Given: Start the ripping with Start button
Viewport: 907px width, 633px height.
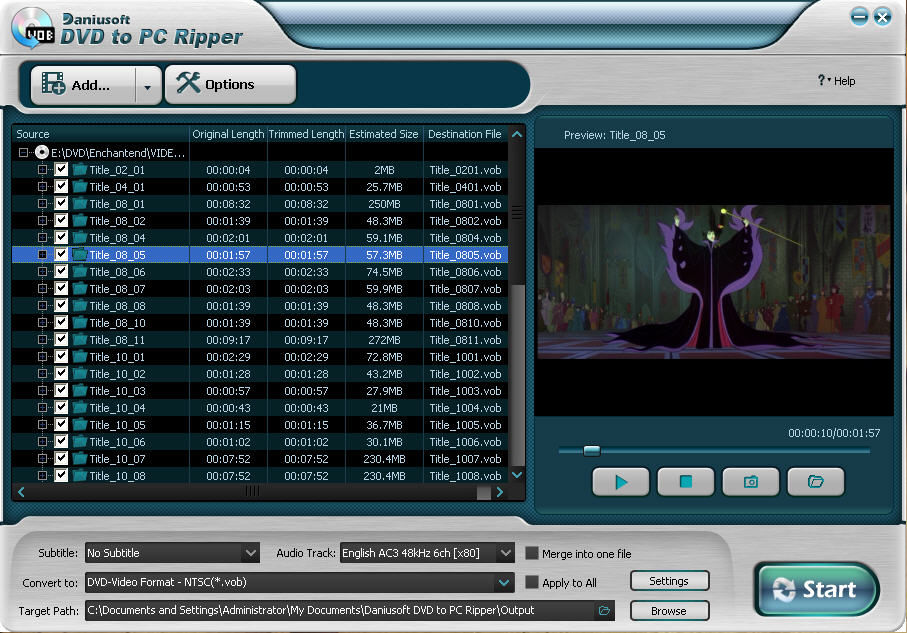Looking at the screenshot, I should tap(817, 589).
